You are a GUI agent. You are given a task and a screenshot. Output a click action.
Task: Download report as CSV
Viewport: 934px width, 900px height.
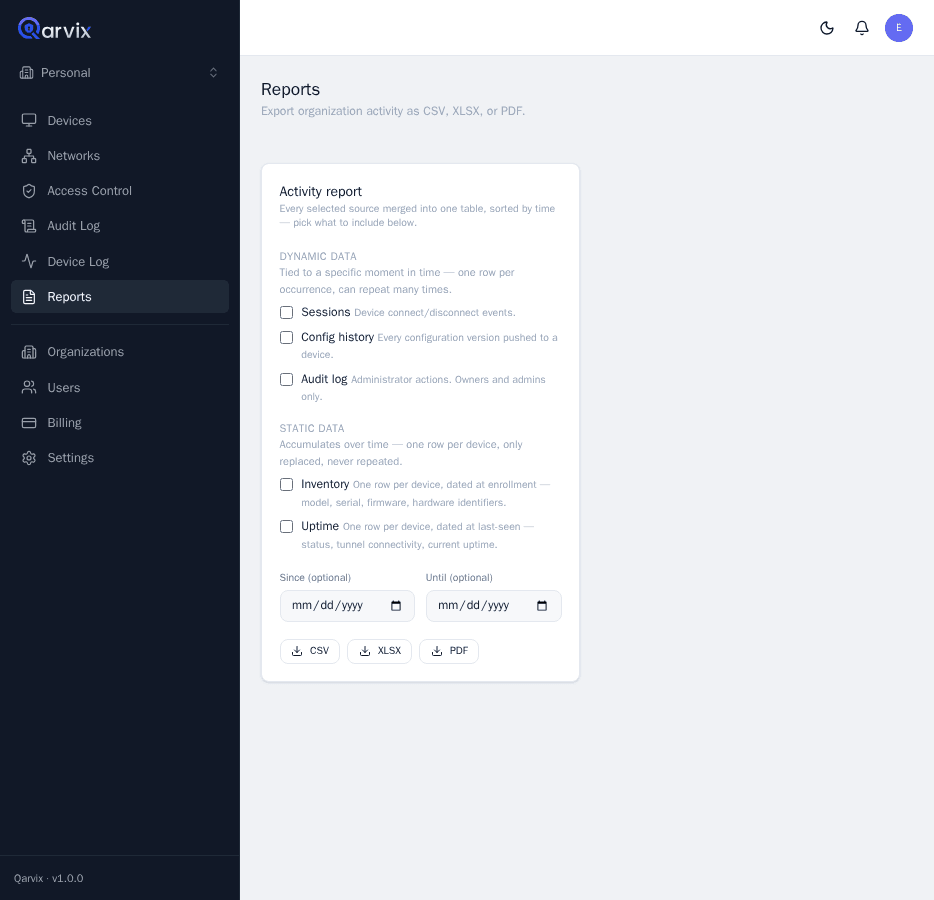click(310, 651)
